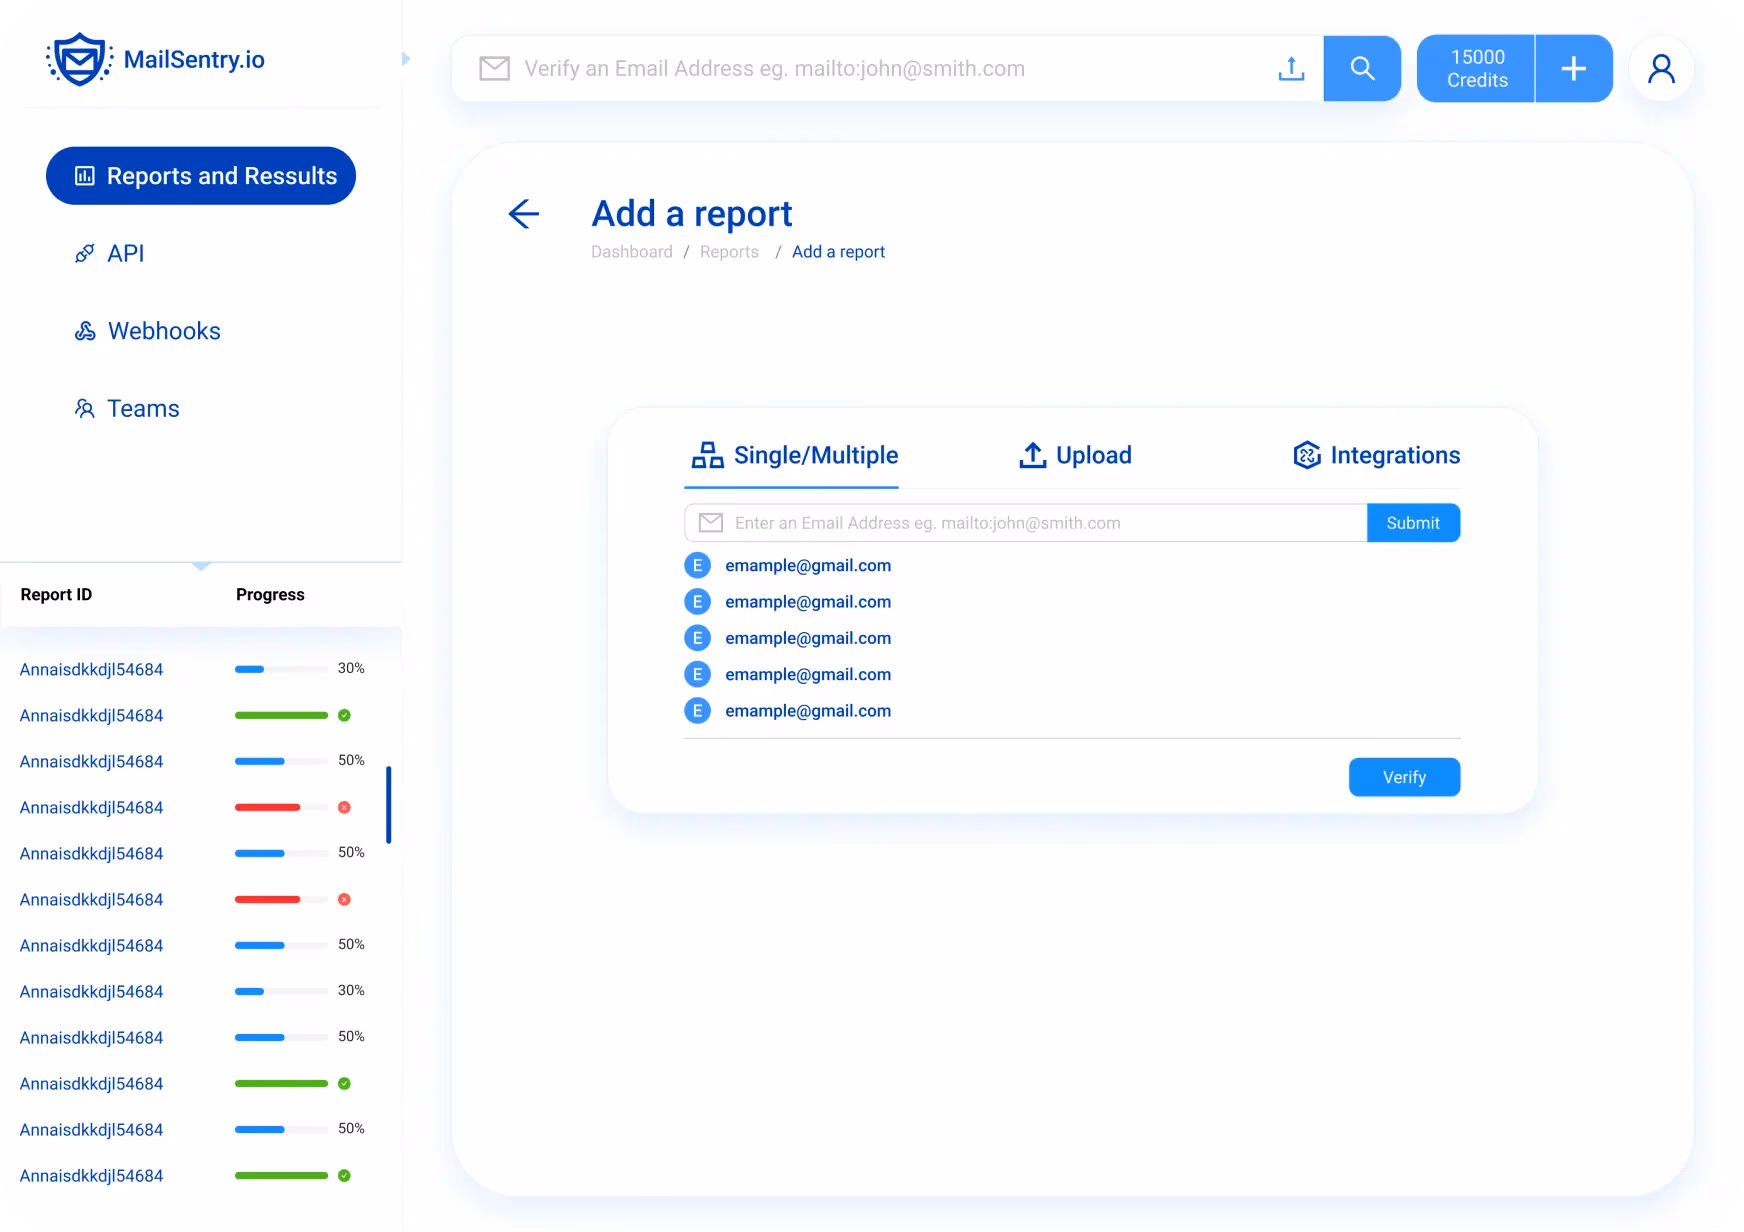
Task: Open the Webhooks menu item
Action: tap(148, 331)
